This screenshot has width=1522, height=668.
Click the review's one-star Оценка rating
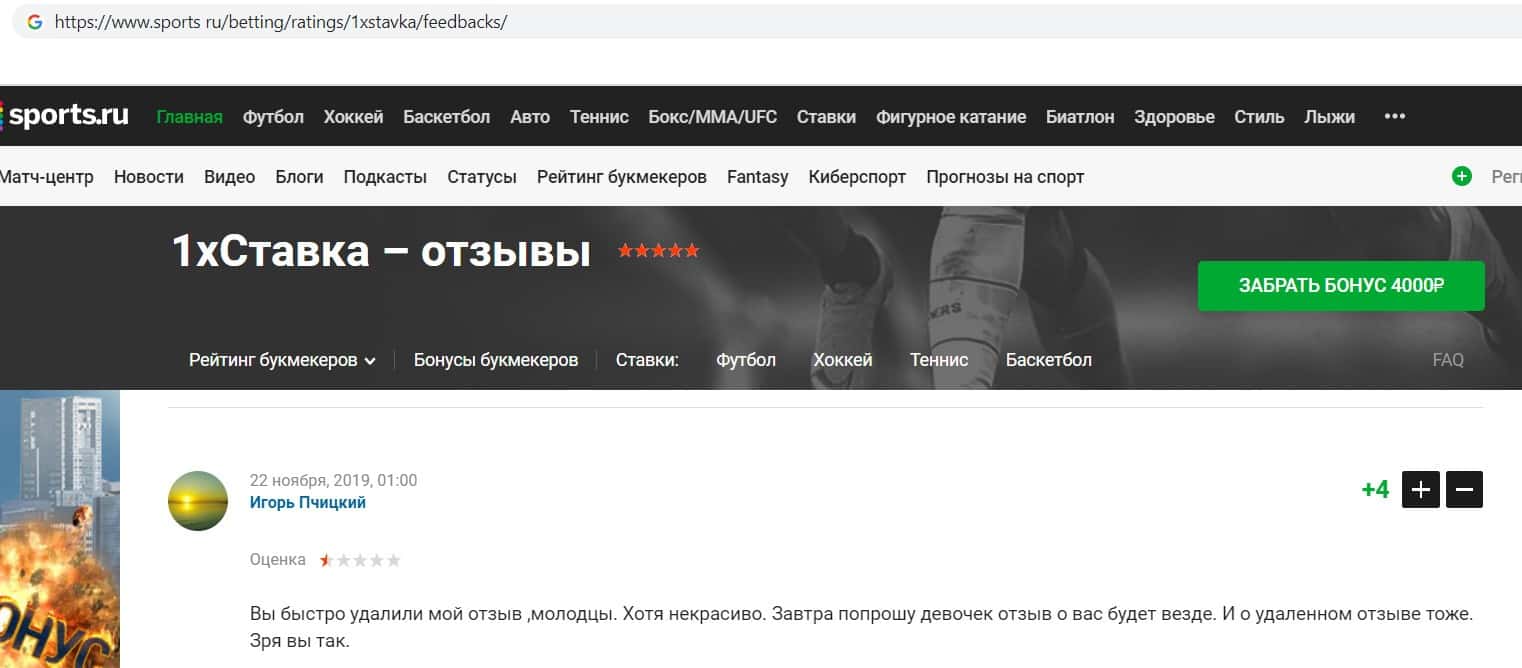click(360, 560)
